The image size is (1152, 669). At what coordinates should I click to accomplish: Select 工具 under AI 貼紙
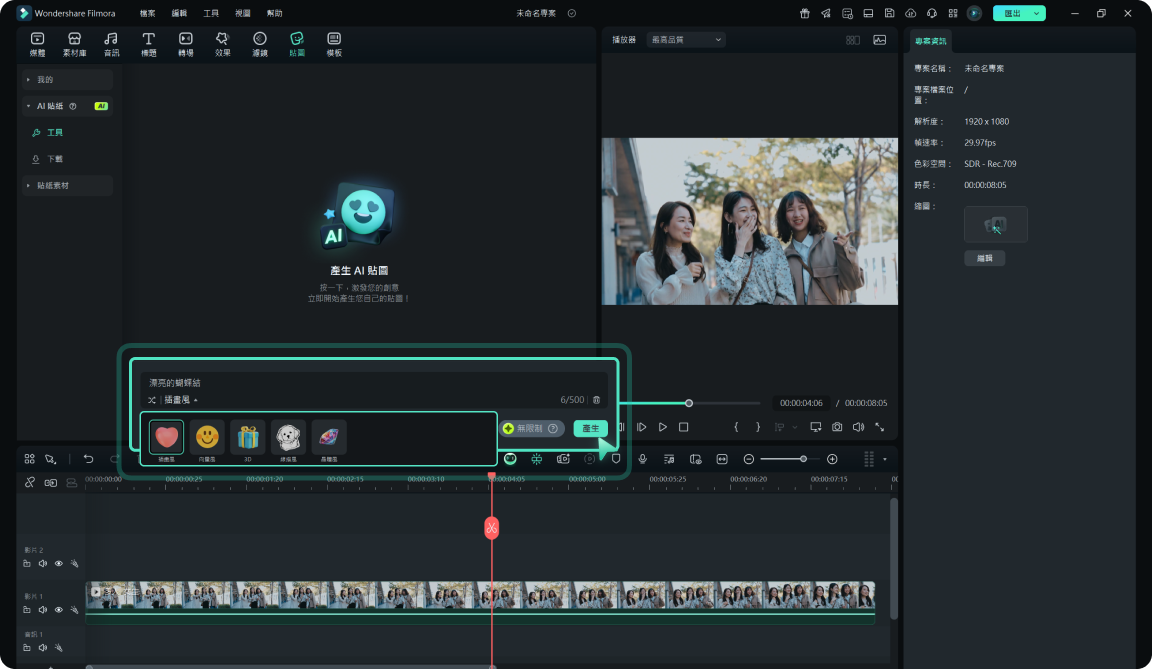(x=48, y=133)
